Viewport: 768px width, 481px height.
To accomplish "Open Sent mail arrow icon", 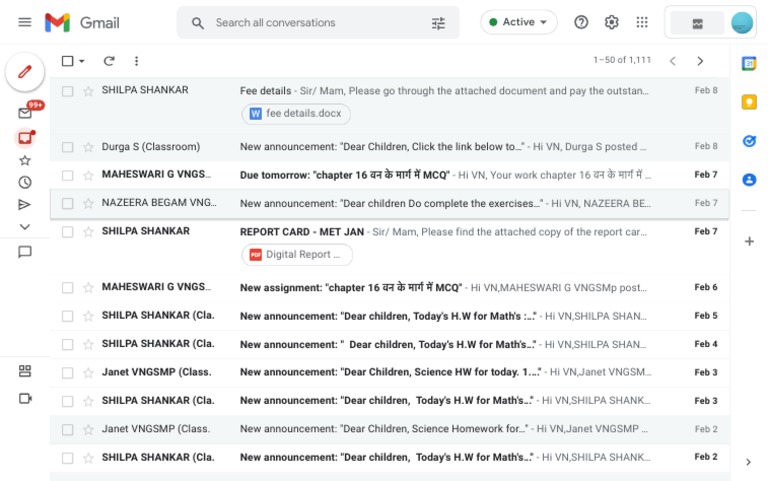I will tap(25, 205).
